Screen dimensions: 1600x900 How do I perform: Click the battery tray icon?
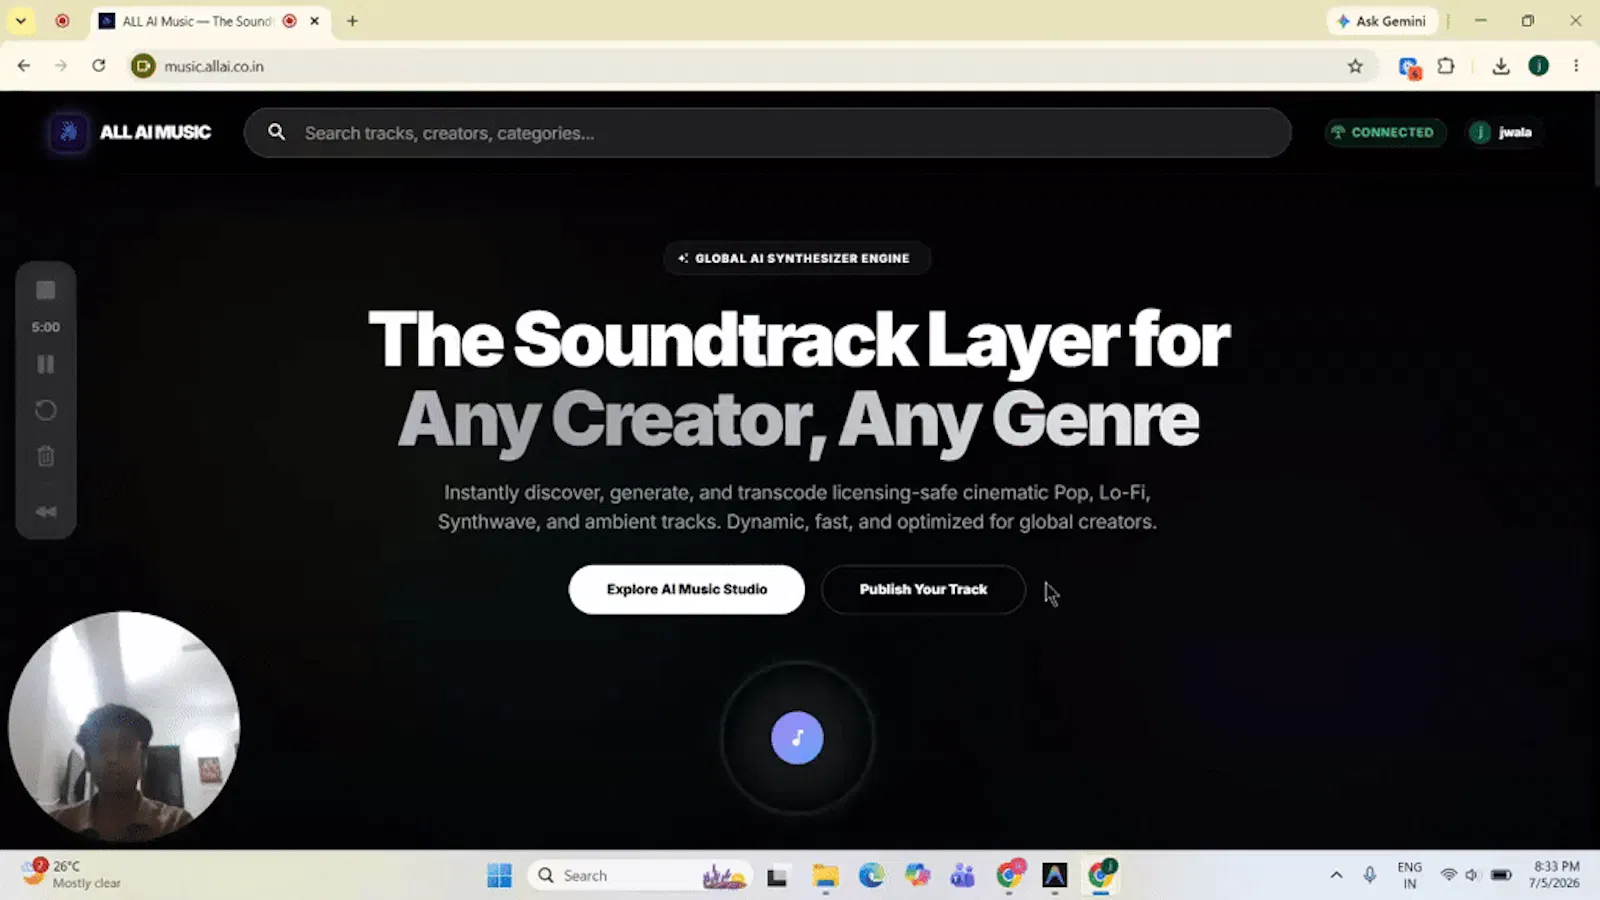pyautogui.click(x=1501, y=875)
